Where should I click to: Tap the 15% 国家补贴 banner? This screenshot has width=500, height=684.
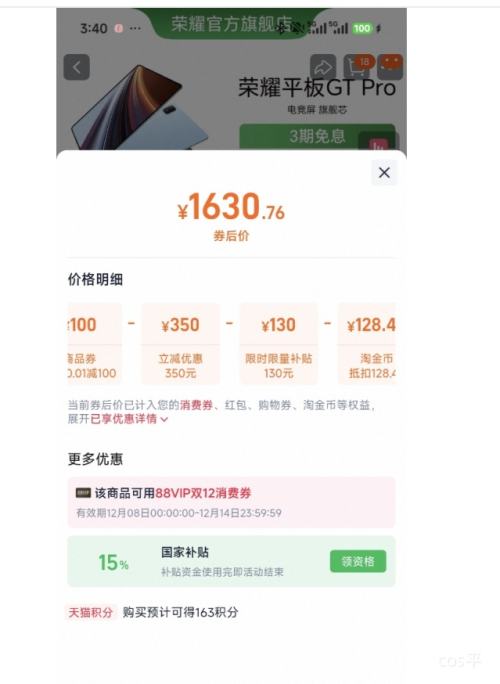click(x=231, y=561)
